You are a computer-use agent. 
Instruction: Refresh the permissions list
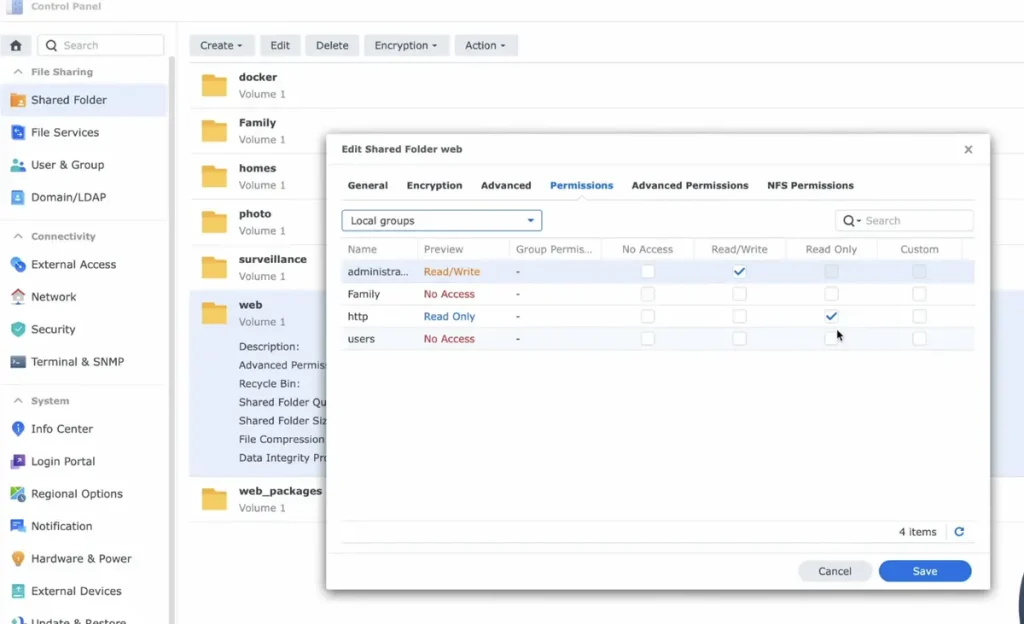959,532
